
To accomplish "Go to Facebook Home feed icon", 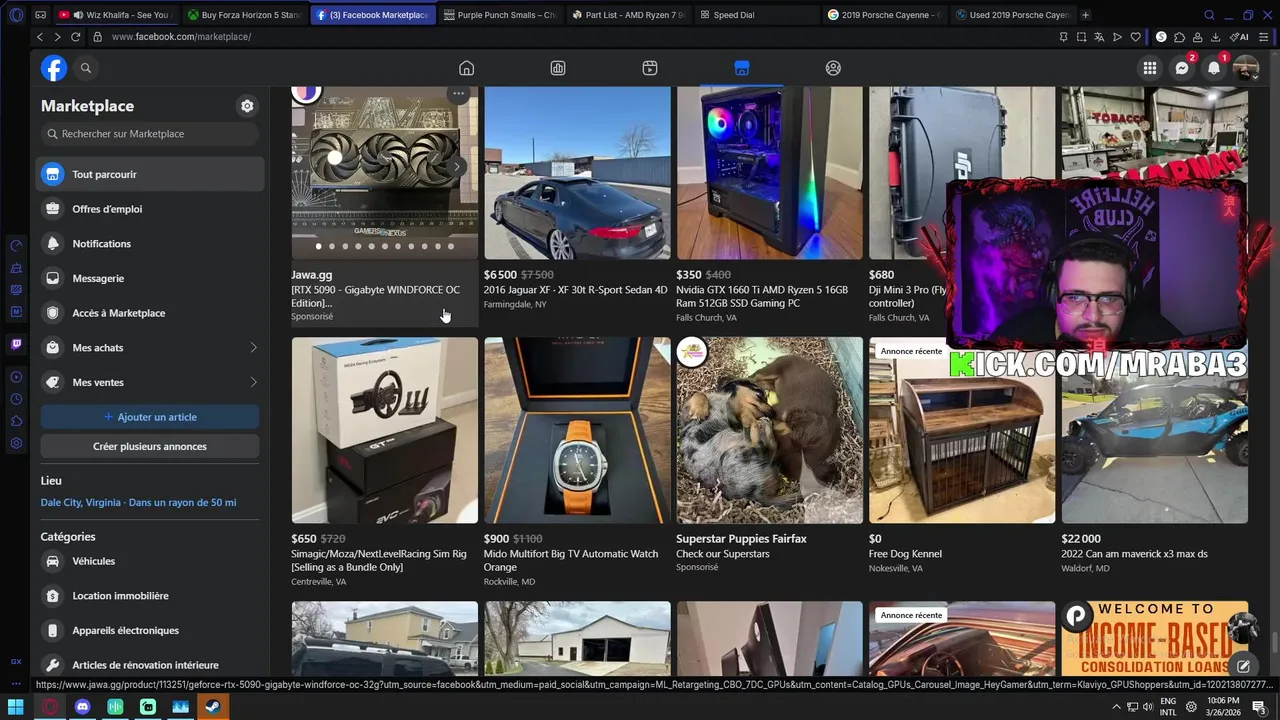I will pos(466,68).
